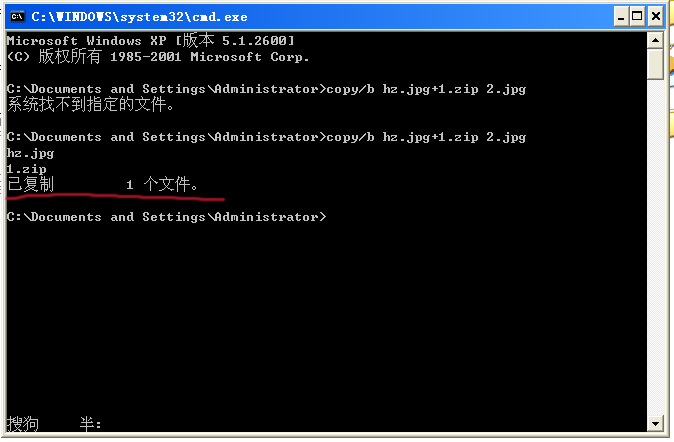The width and height of the screenshot is (674, 442).
Task: Maximize the command prompt window
Action: pyautogui.click(x=632, y=15)
